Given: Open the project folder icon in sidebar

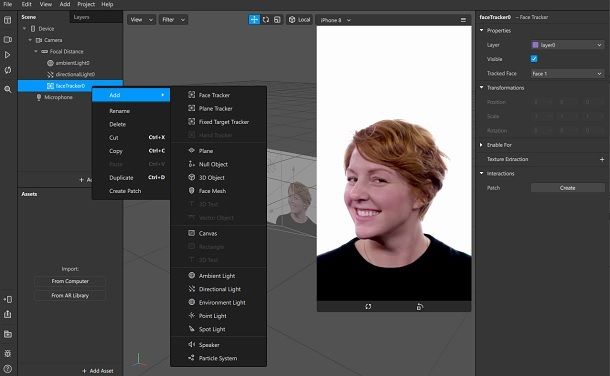Looking at the screenshot, I should point(7,334).
